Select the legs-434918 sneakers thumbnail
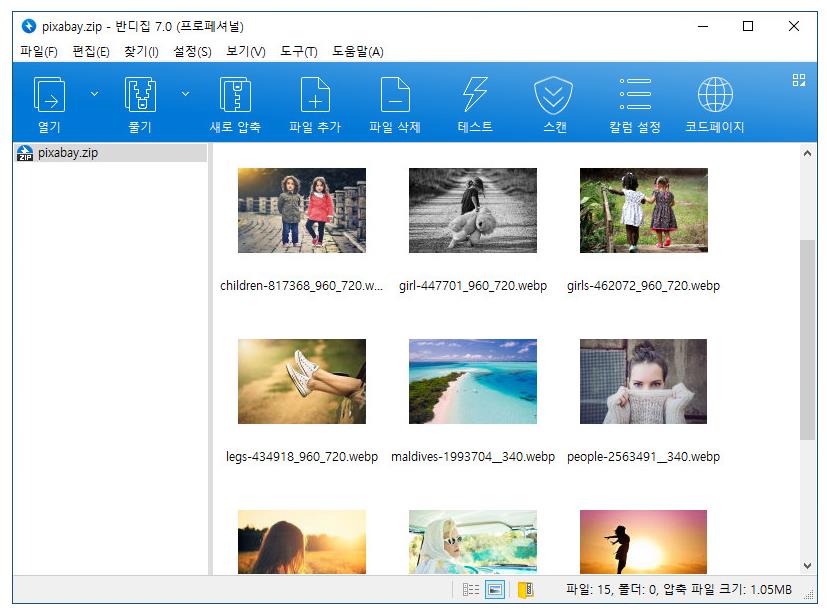827x612 pixels. [x=302, y=381]
